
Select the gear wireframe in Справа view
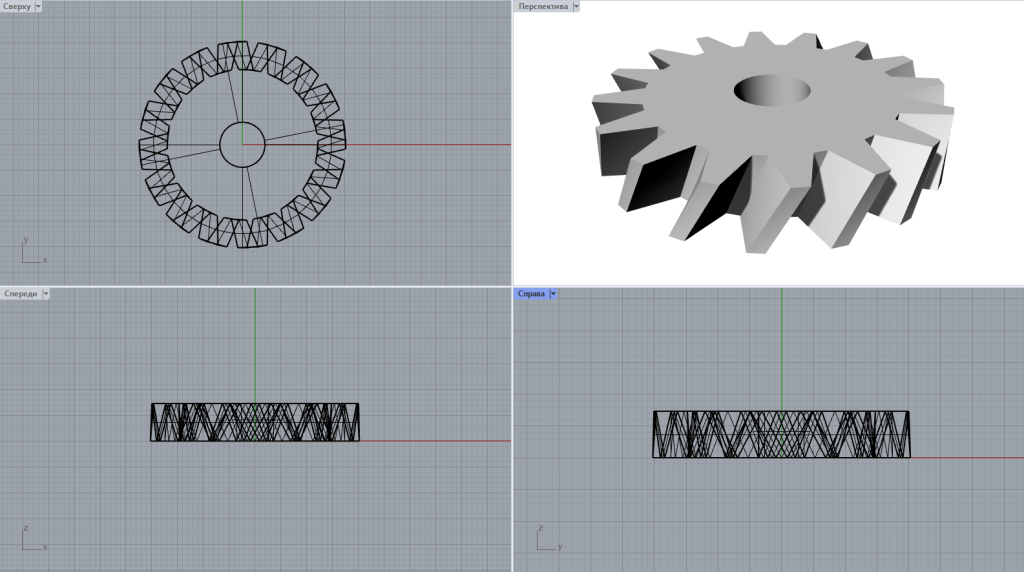pos(781,434)
